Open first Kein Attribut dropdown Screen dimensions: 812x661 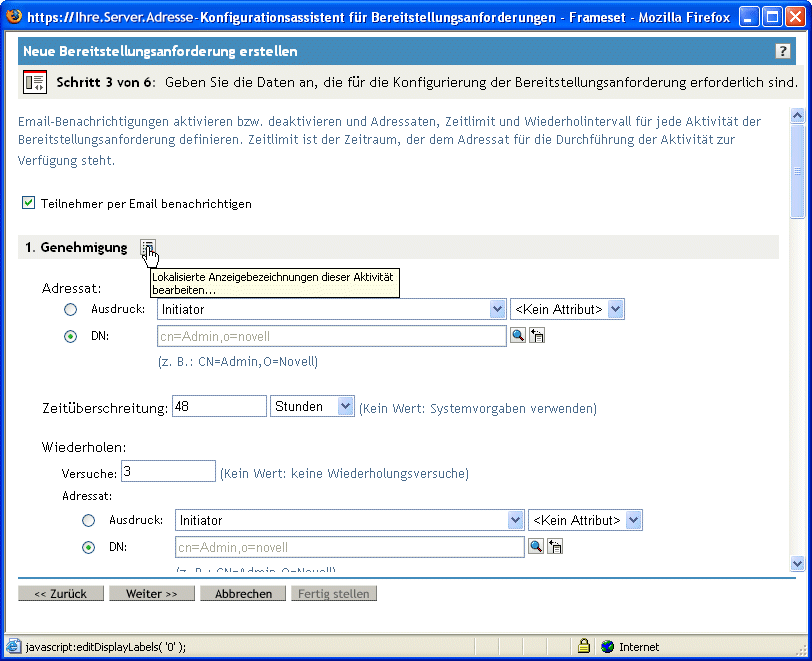(x=568, y=309)
